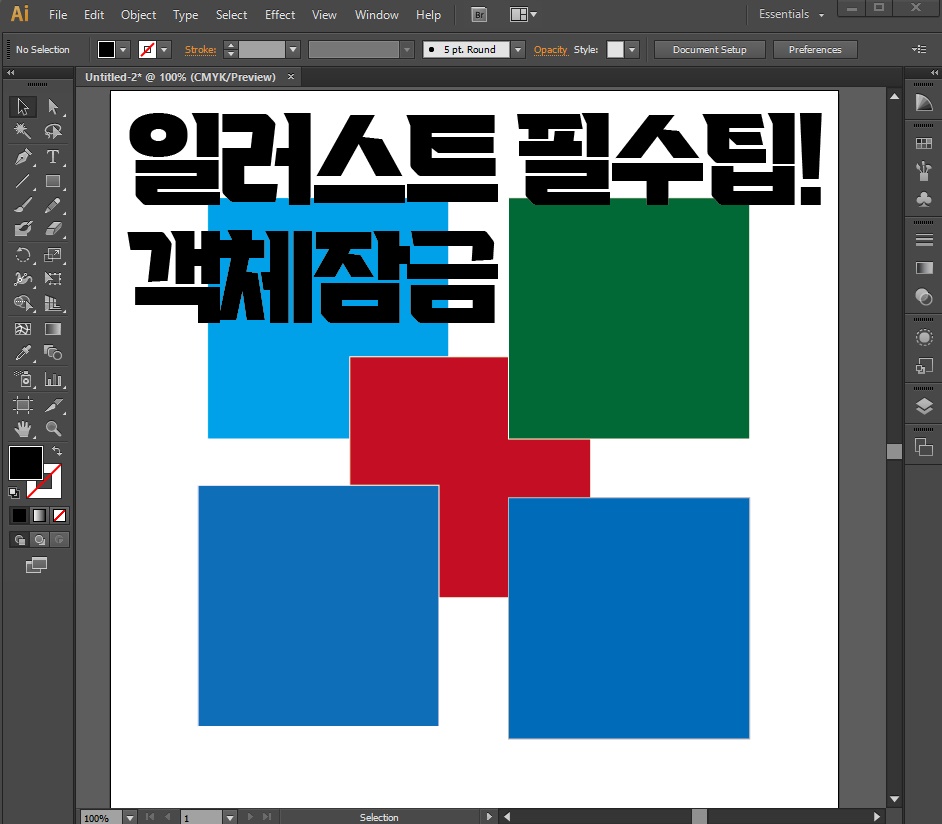Screen dimensions: 942x824
Task: Open the Window menu
Action: tap(377, 15)
